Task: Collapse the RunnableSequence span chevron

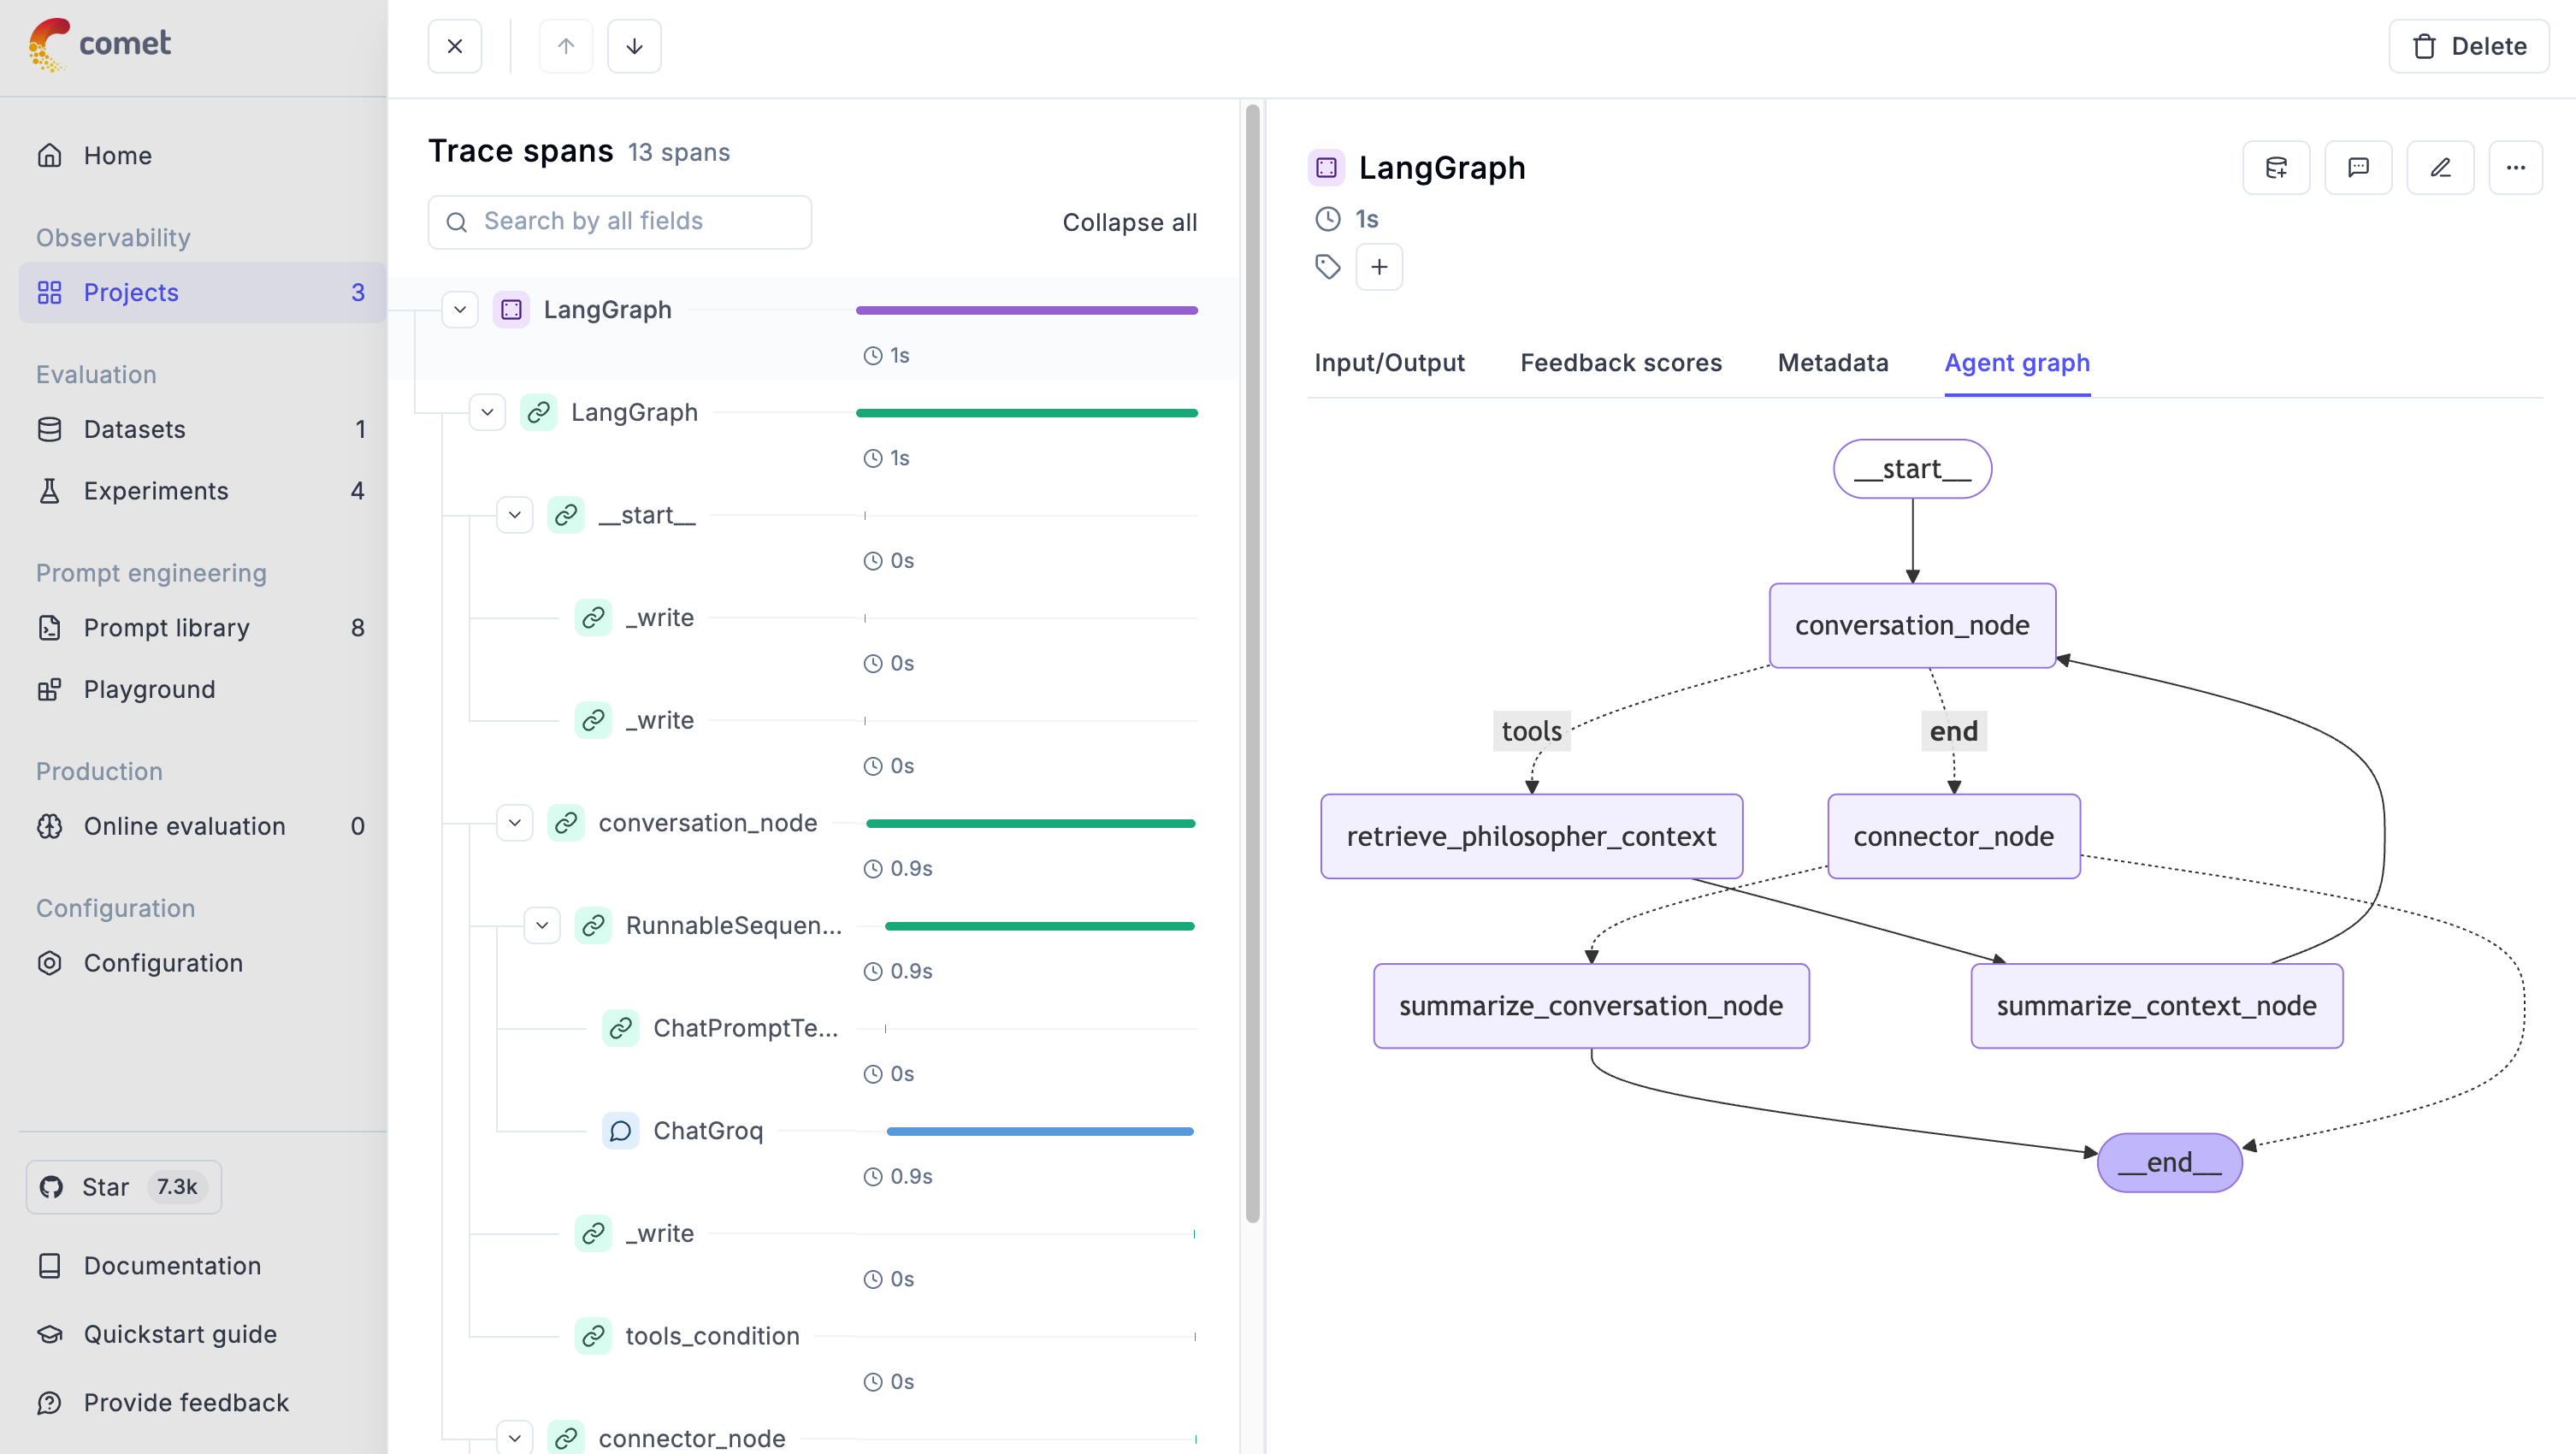Action: (542, 926)
